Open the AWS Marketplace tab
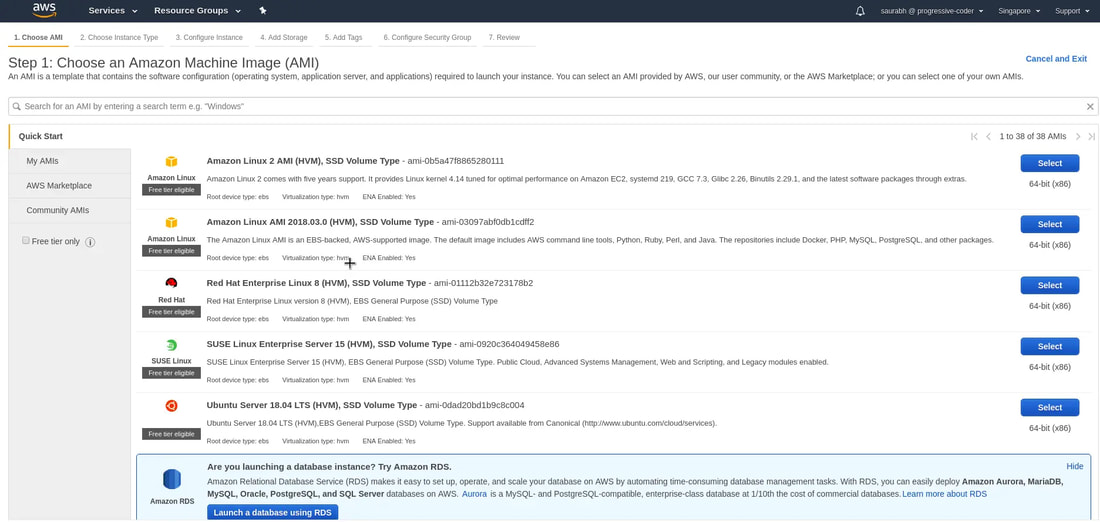 pos(59,185)
